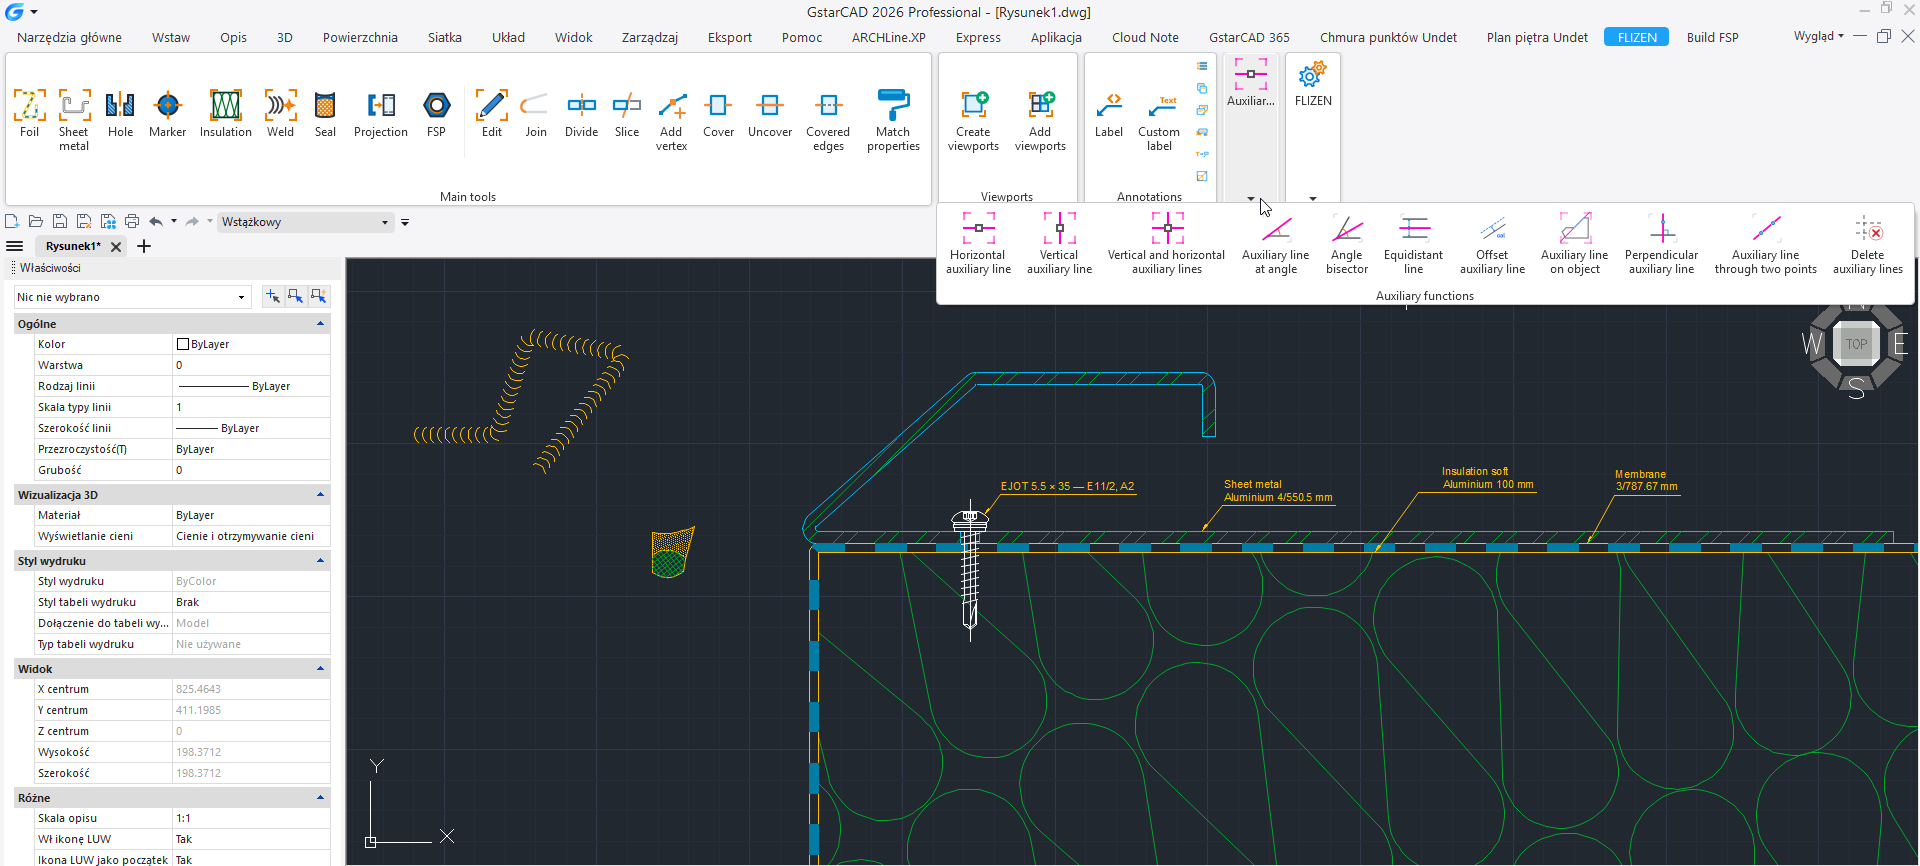Select the Sheet metal tool
Viewport: 1920px width, 866px height.
(74, 120)
